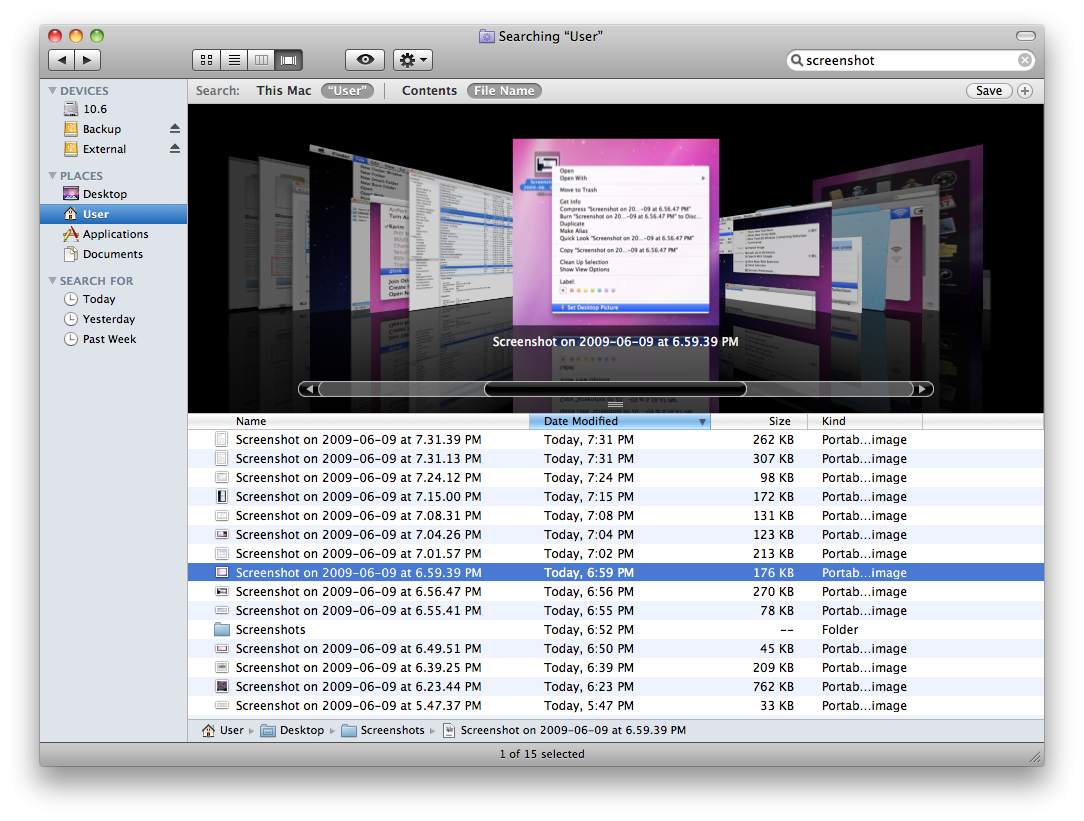Image resolution: width=1084 pixels, height=821 pixels.
Task: Switch to list view
Action: [x=234, y=60]
